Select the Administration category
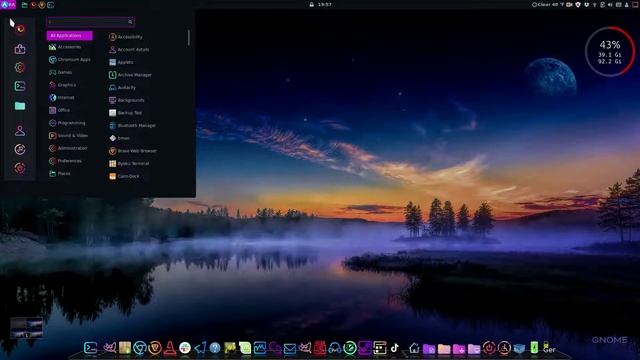This screenshot has width=640, height=360. coord(69,148)
